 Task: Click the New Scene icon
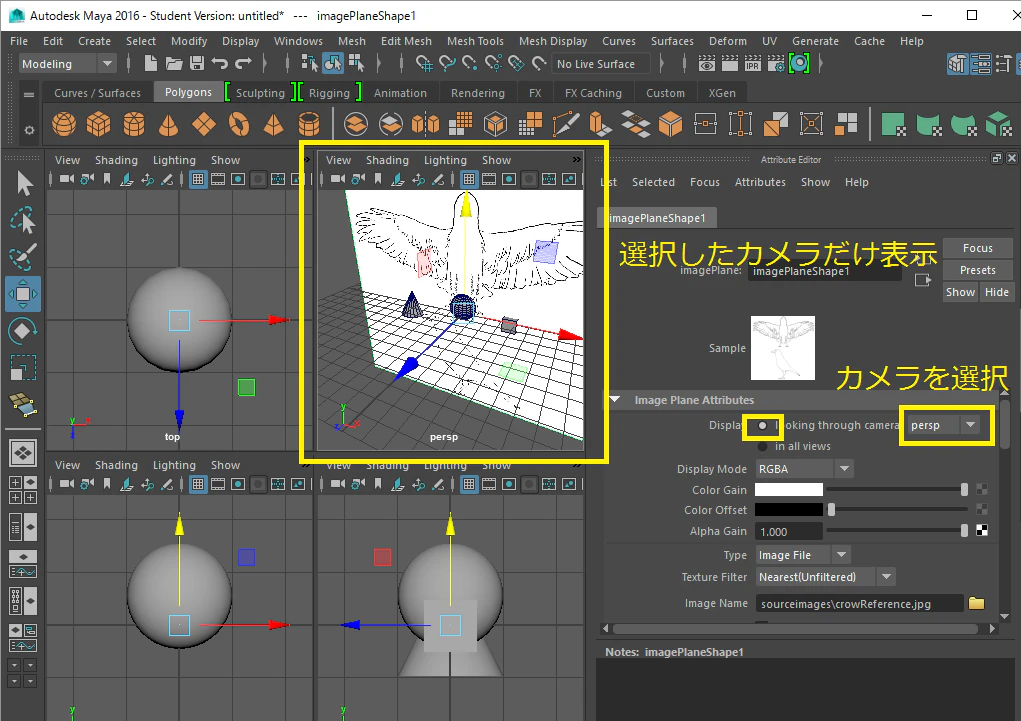[150, 63]
